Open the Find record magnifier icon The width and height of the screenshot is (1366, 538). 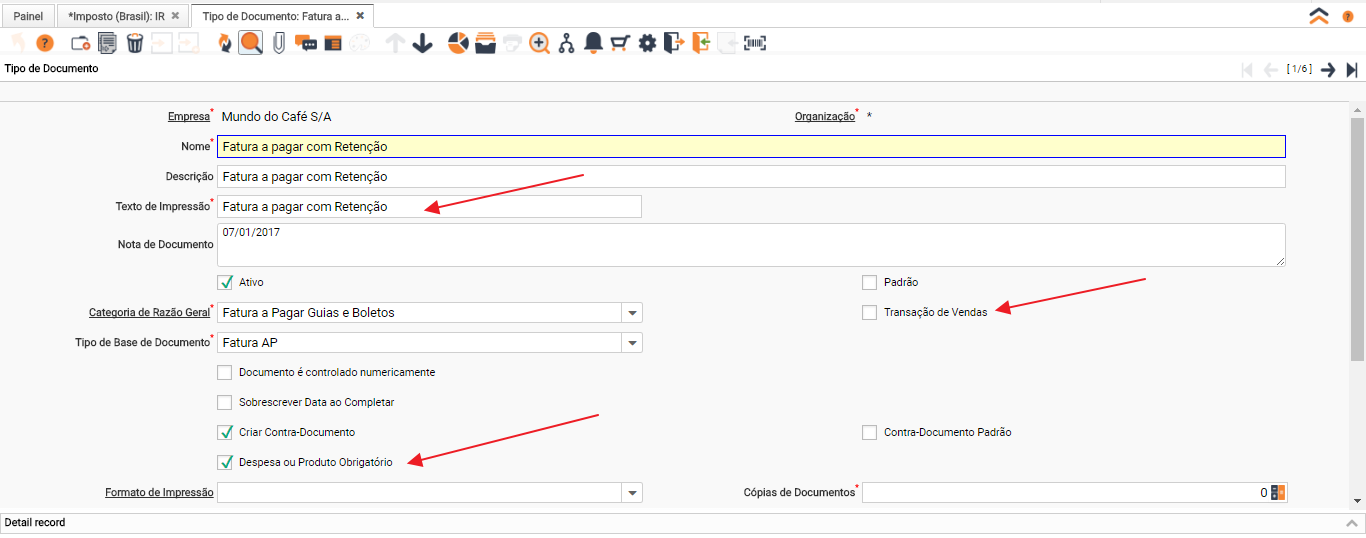pos(251,43)
